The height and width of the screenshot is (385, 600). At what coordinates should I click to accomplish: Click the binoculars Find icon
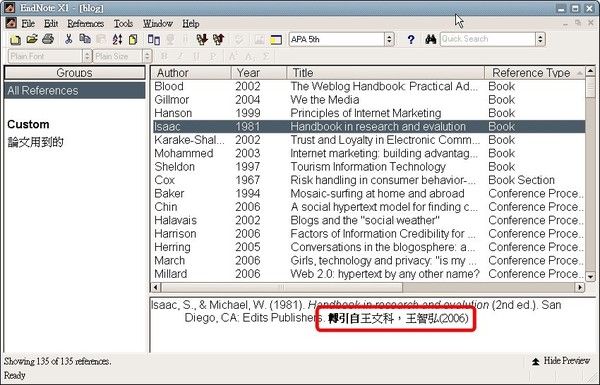(x=430, y=39)
